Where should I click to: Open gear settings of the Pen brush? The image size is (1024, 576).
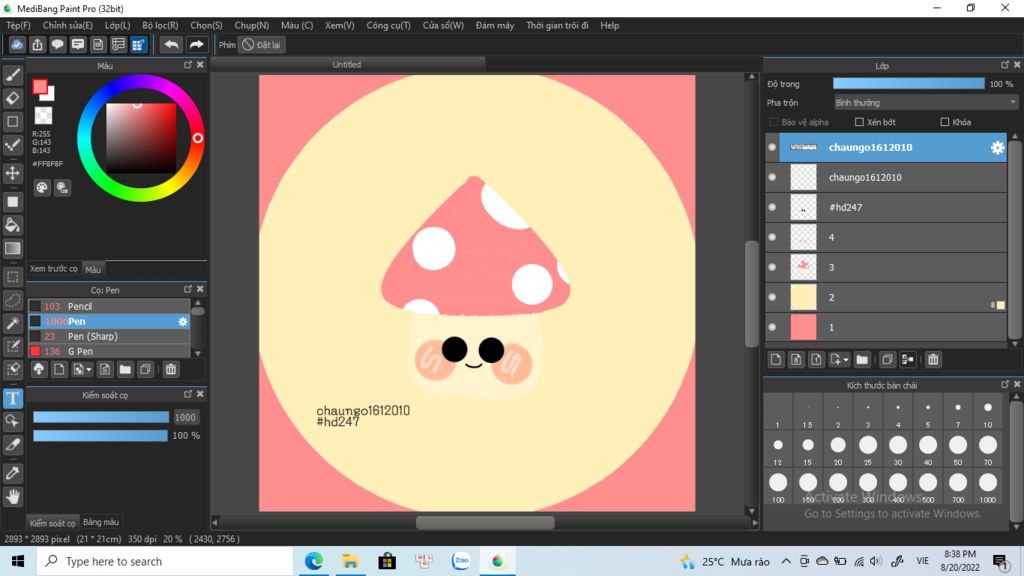coord(183,321)
